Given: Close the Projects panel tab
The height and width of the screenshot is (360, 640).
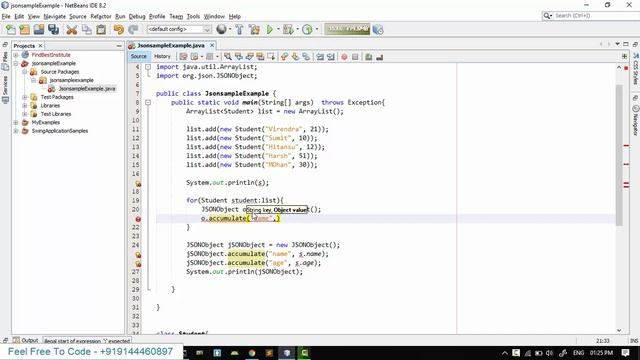Looking at the screenshot, I should 40,46.
